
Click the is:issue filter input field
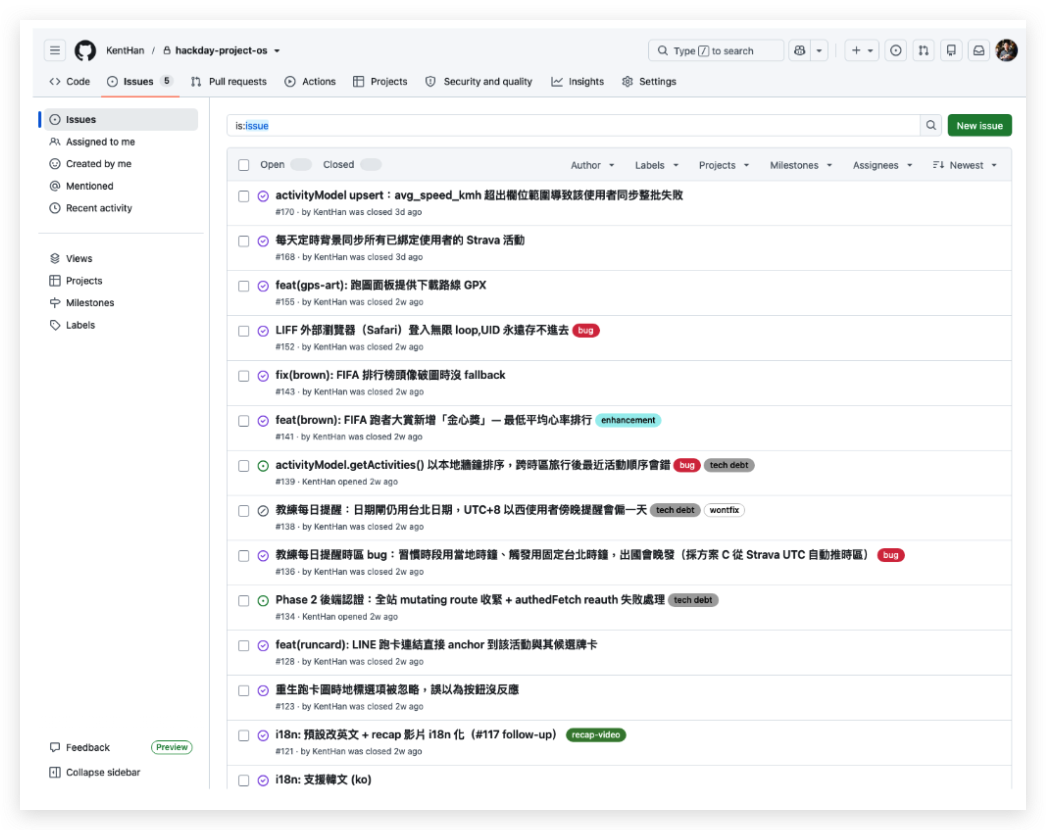[x=574, y=125]
